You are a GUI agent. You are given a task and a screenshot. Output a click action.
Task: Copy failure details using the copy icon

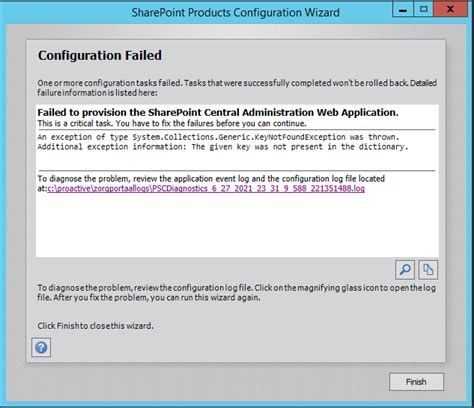(428, 270)
